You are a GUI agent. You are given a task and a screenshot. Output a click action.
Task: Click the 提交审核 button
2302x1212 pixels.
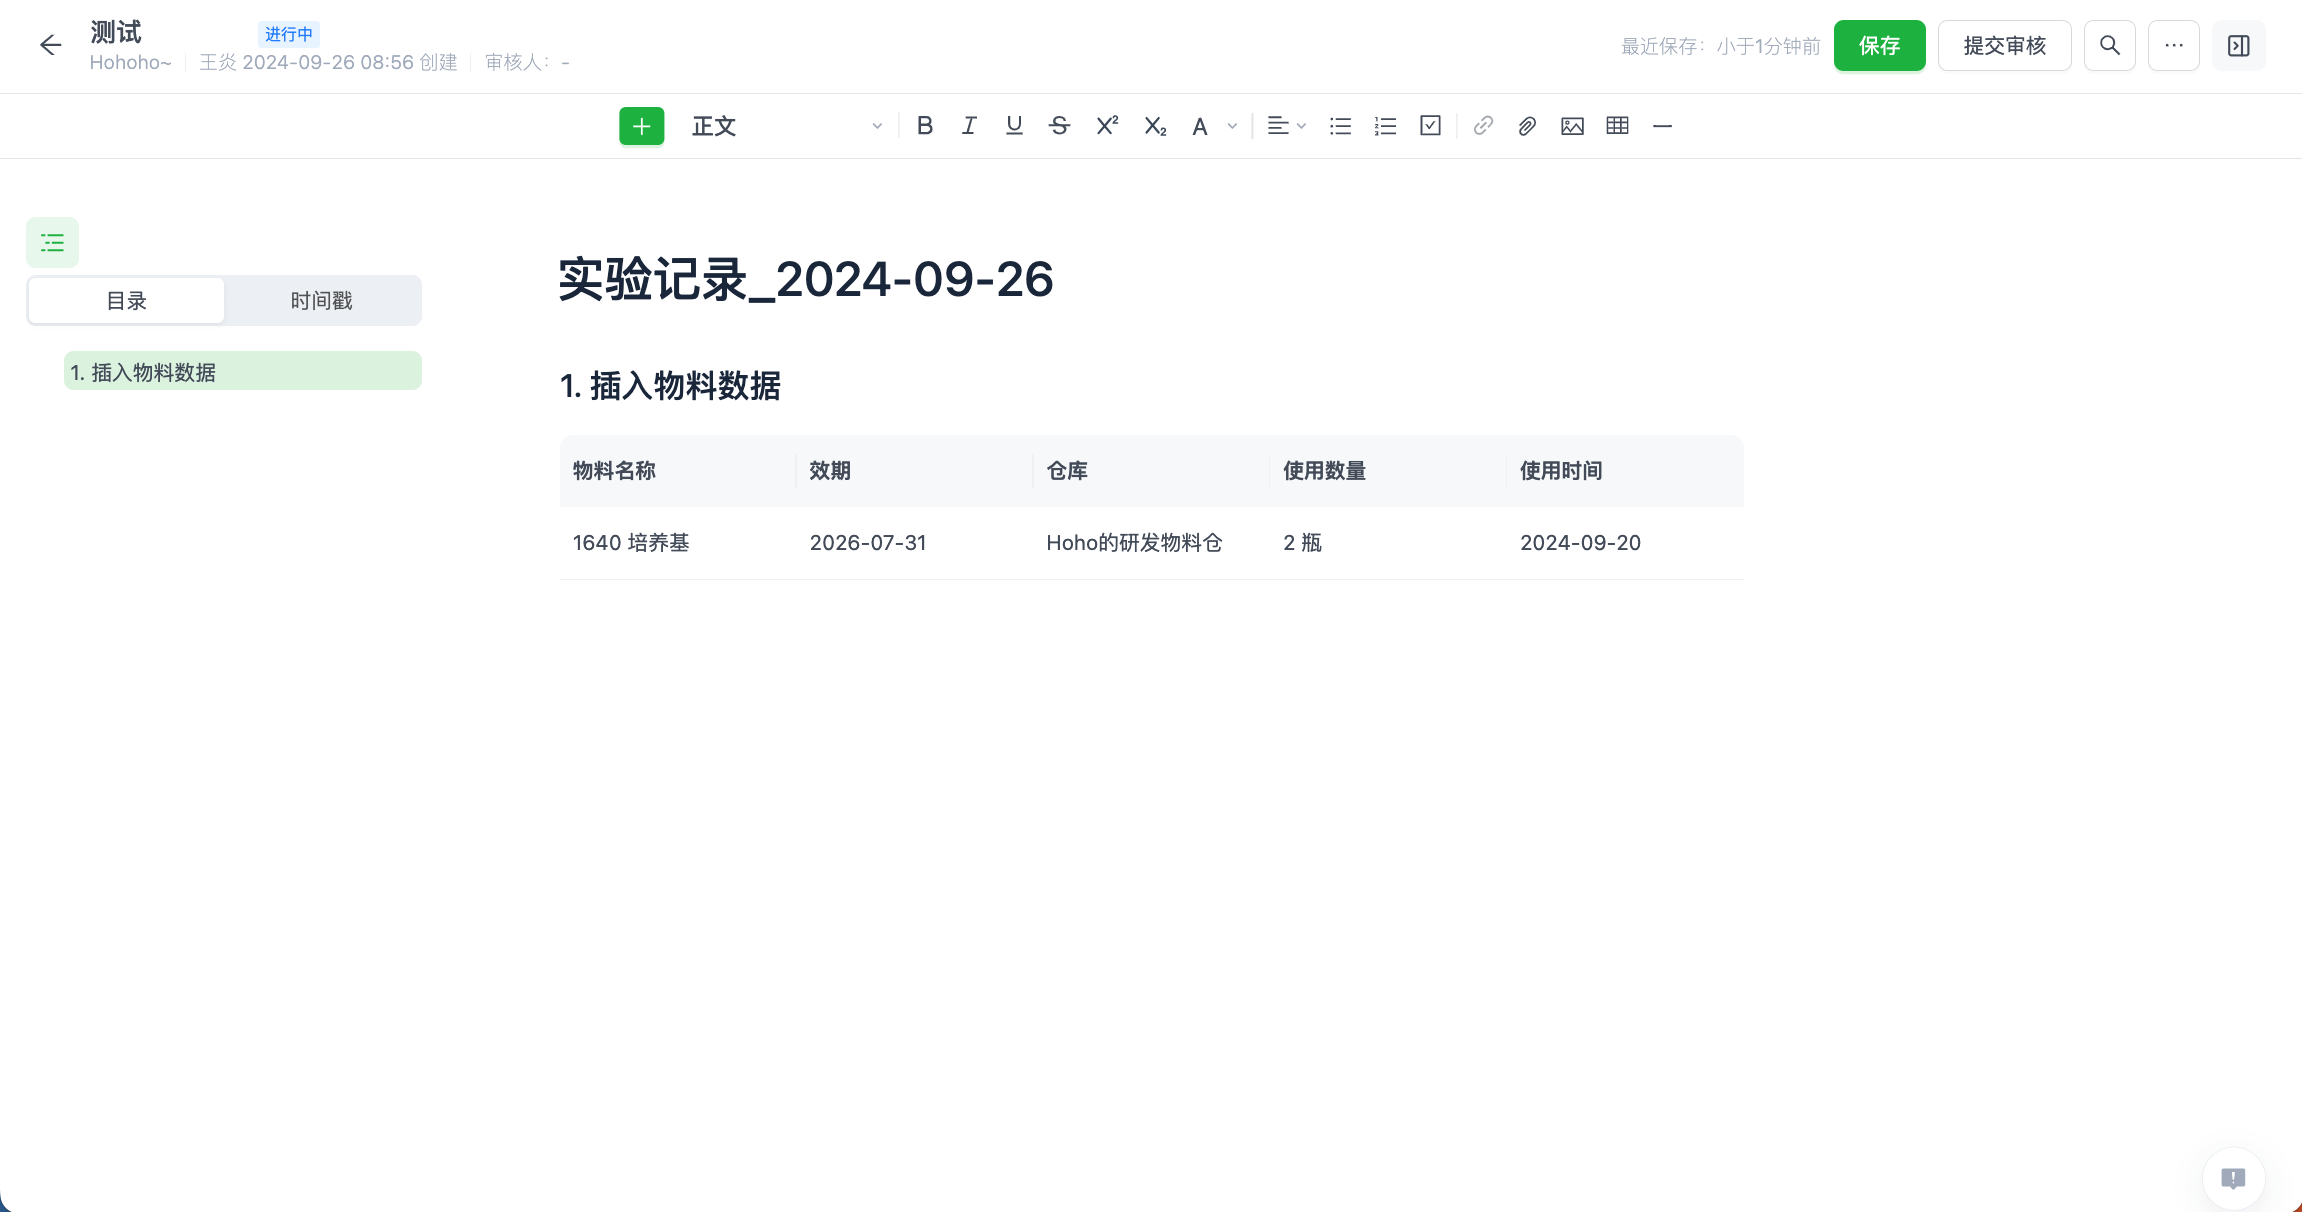pyautogui.click(x=2004, y=46)
